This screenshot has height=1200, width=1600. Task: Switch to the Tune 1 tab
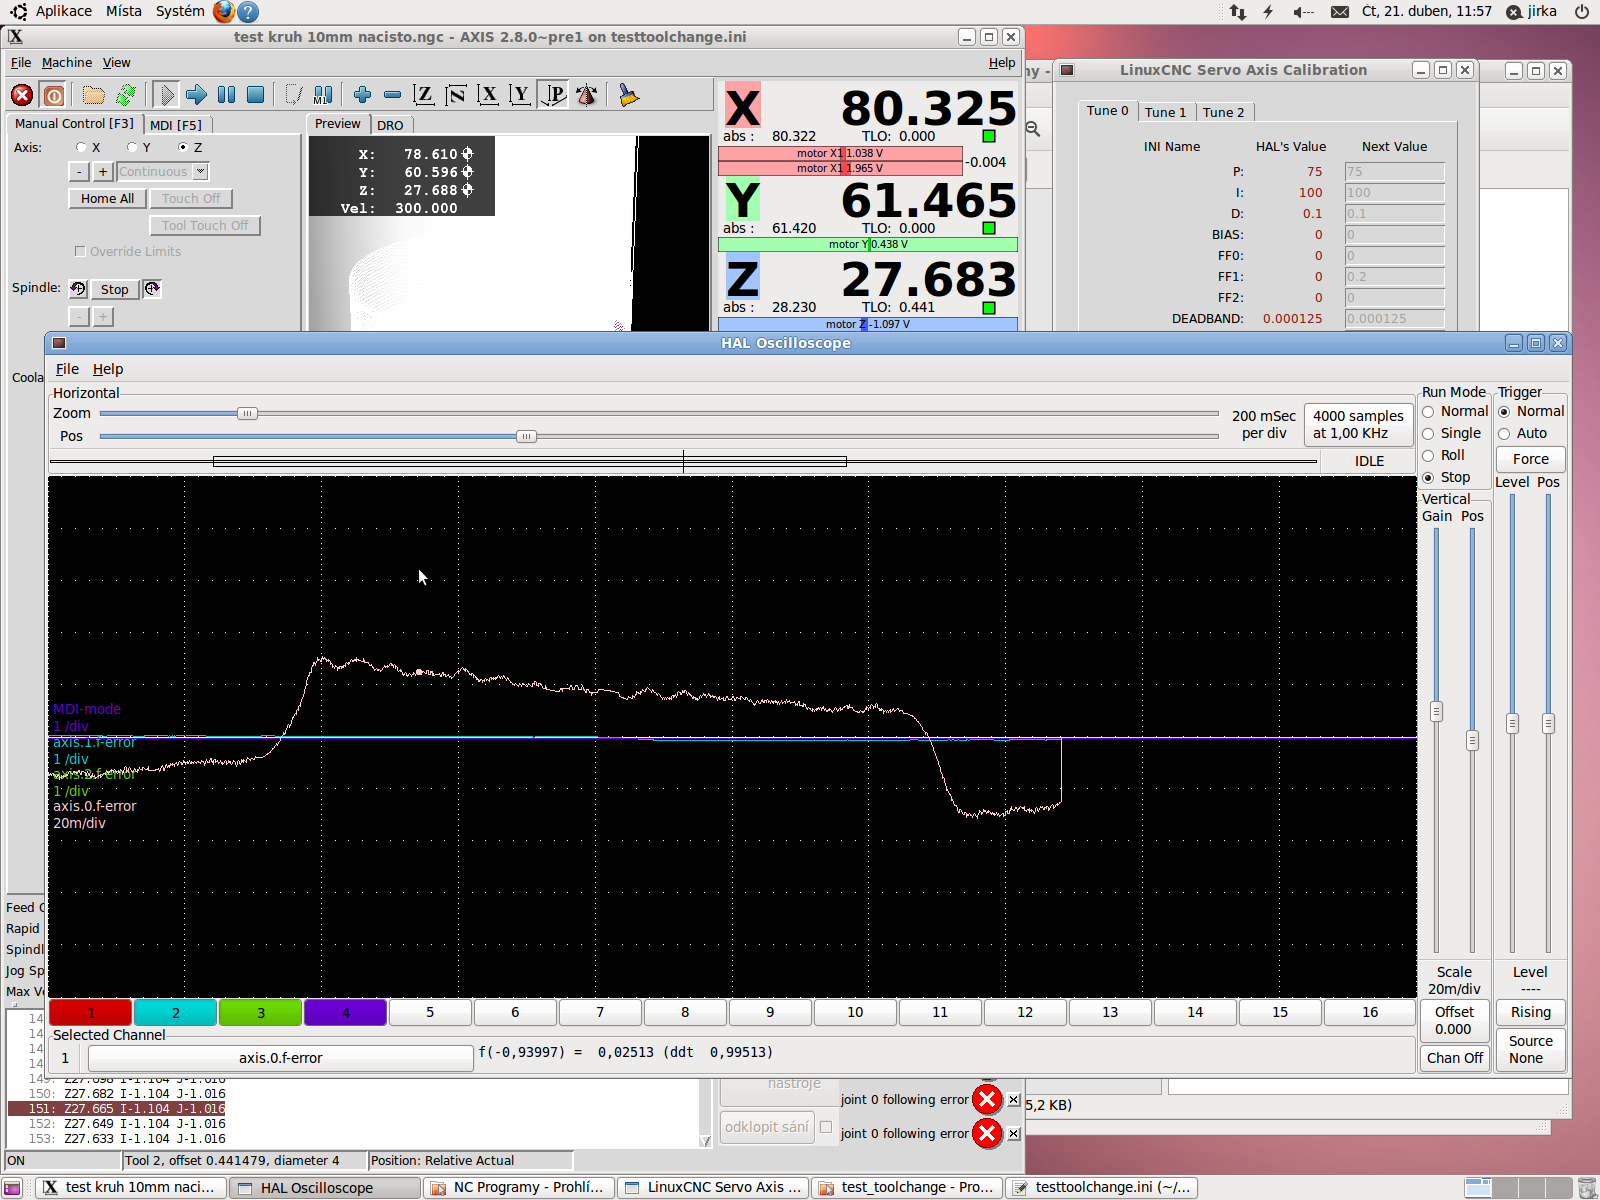1165,112
